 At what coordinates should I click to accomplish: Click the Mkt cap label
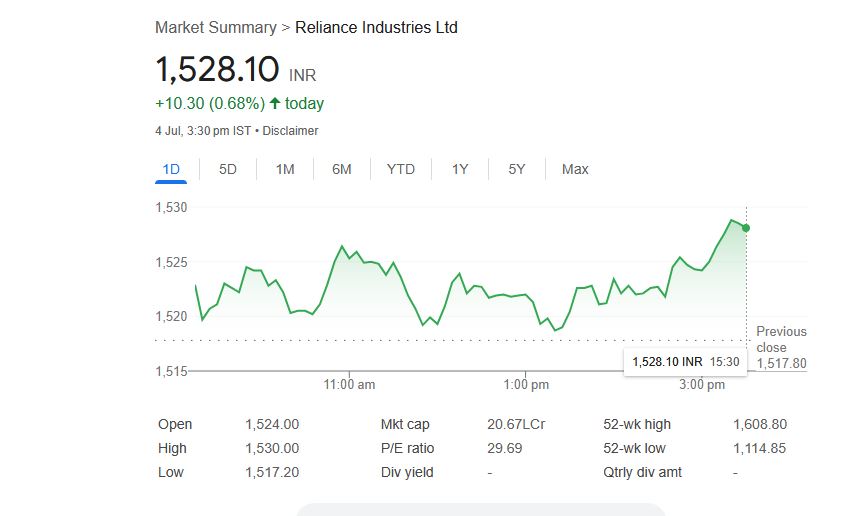coord(405,424)
